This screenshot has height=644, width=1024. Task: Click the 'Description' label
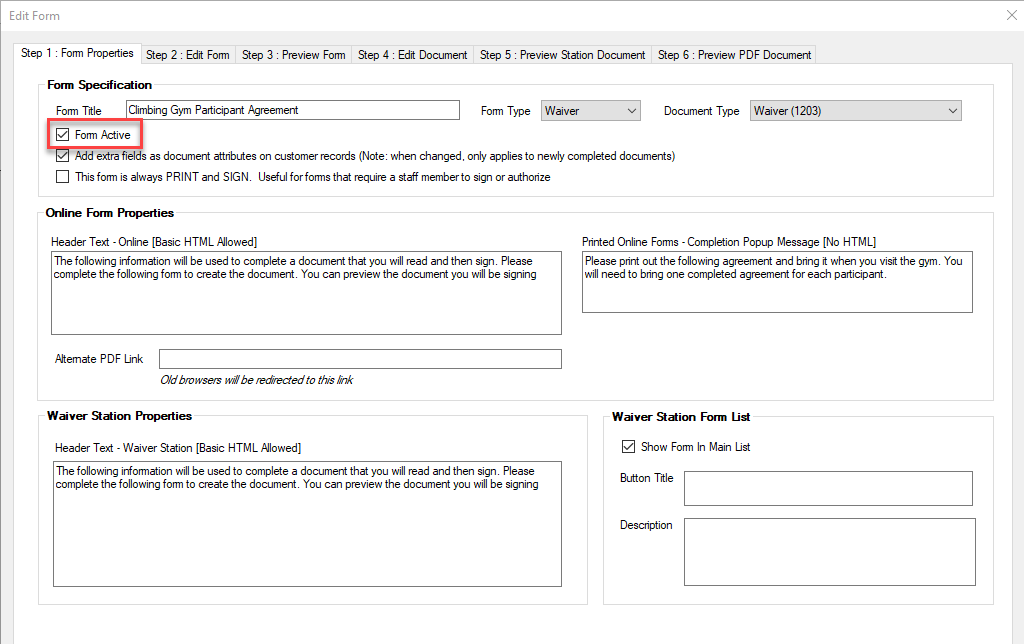pyautogui.click(x=646, y=525)
